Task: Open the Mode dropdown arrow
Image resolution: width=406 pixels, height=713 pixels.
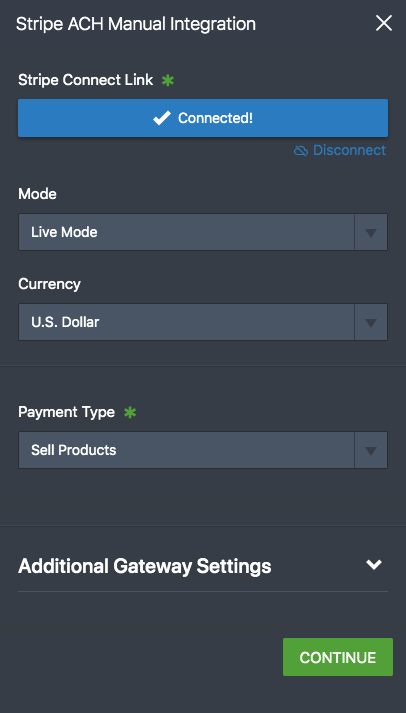Action: pos(371,232)
